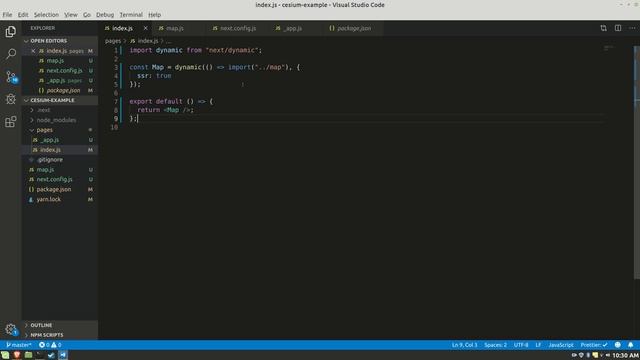This screenshot has height=360, width=640.
Task: Open package.json in project tree
Action: [60, 189]
